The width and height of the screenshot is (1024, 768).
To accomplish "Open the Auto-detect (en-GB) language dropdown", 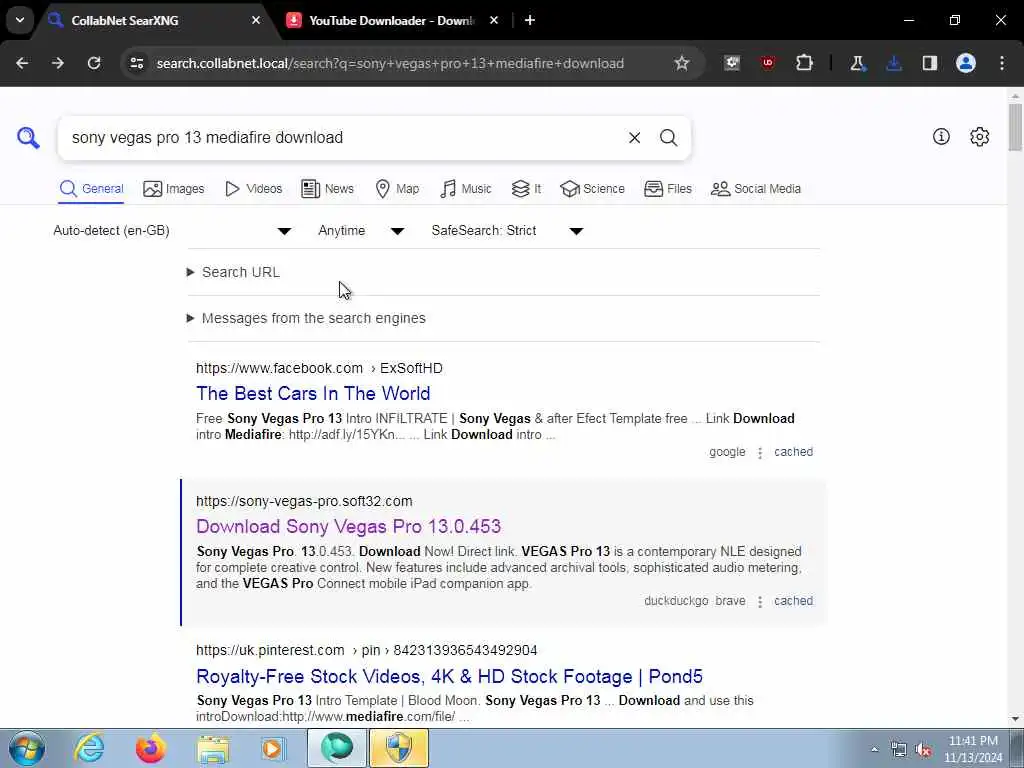I will point(172,231).
